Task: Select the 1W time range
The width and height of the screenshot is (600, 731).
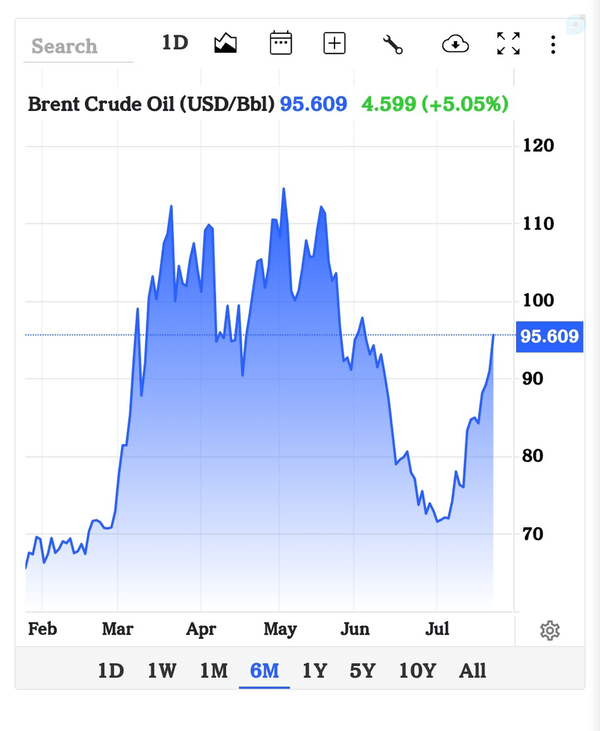Action: tap(162, 671)
